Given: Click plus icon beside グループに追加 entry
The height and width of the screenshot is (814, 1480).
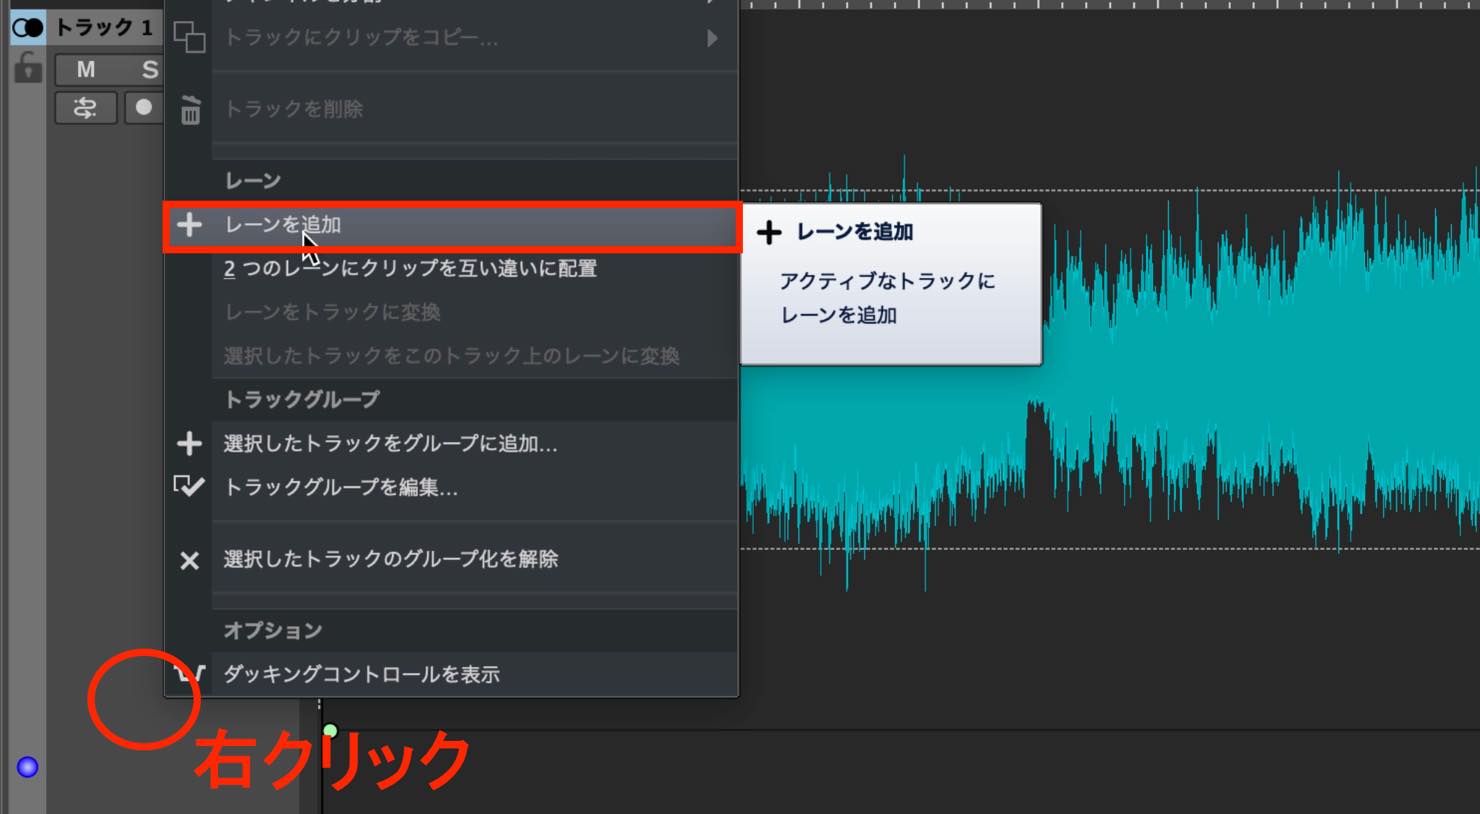Looking at the screenshot, I should click(x=189, y=443).
